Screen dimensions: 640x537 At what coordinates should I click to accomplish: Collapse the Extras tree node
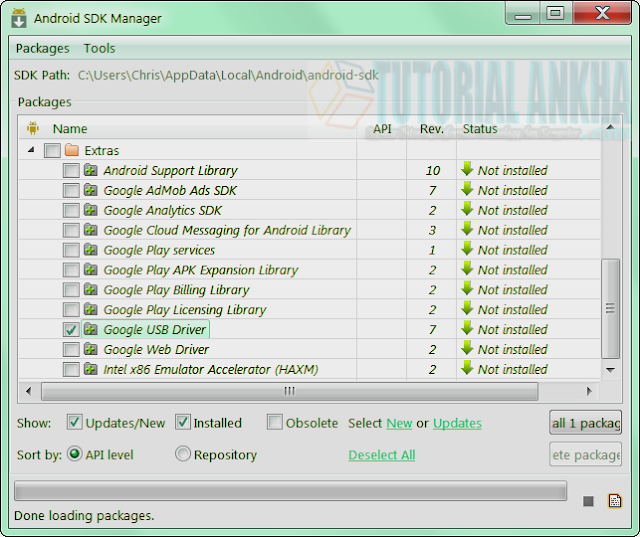tap(31, 150)
